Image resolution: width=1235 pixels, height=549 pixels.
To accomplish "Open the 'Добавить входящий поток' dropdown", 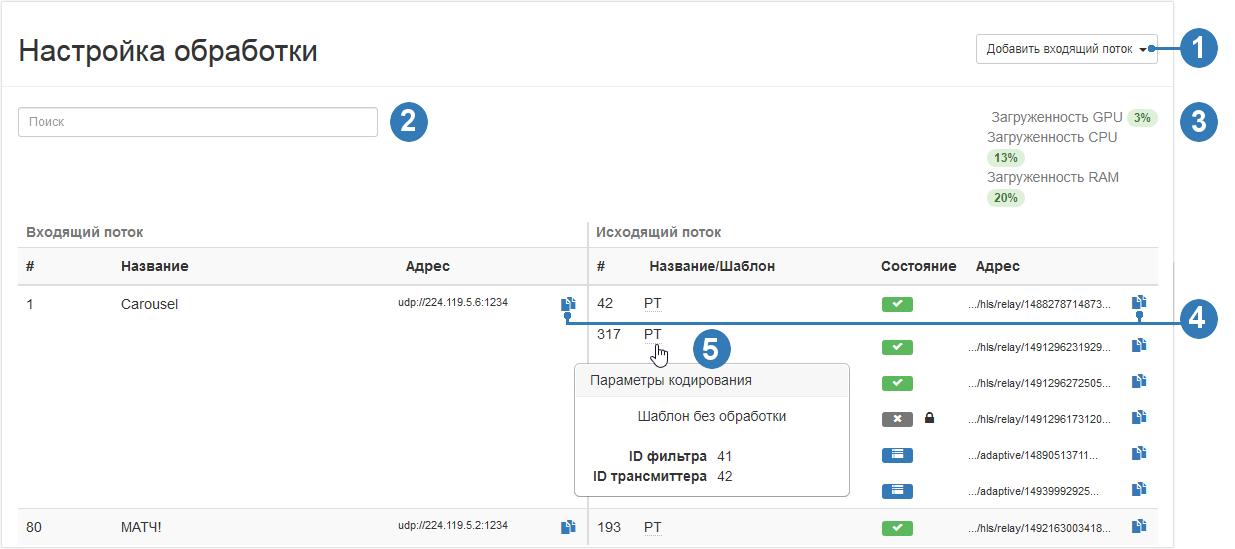I will pyautogui.click(x=1066, y=49).
